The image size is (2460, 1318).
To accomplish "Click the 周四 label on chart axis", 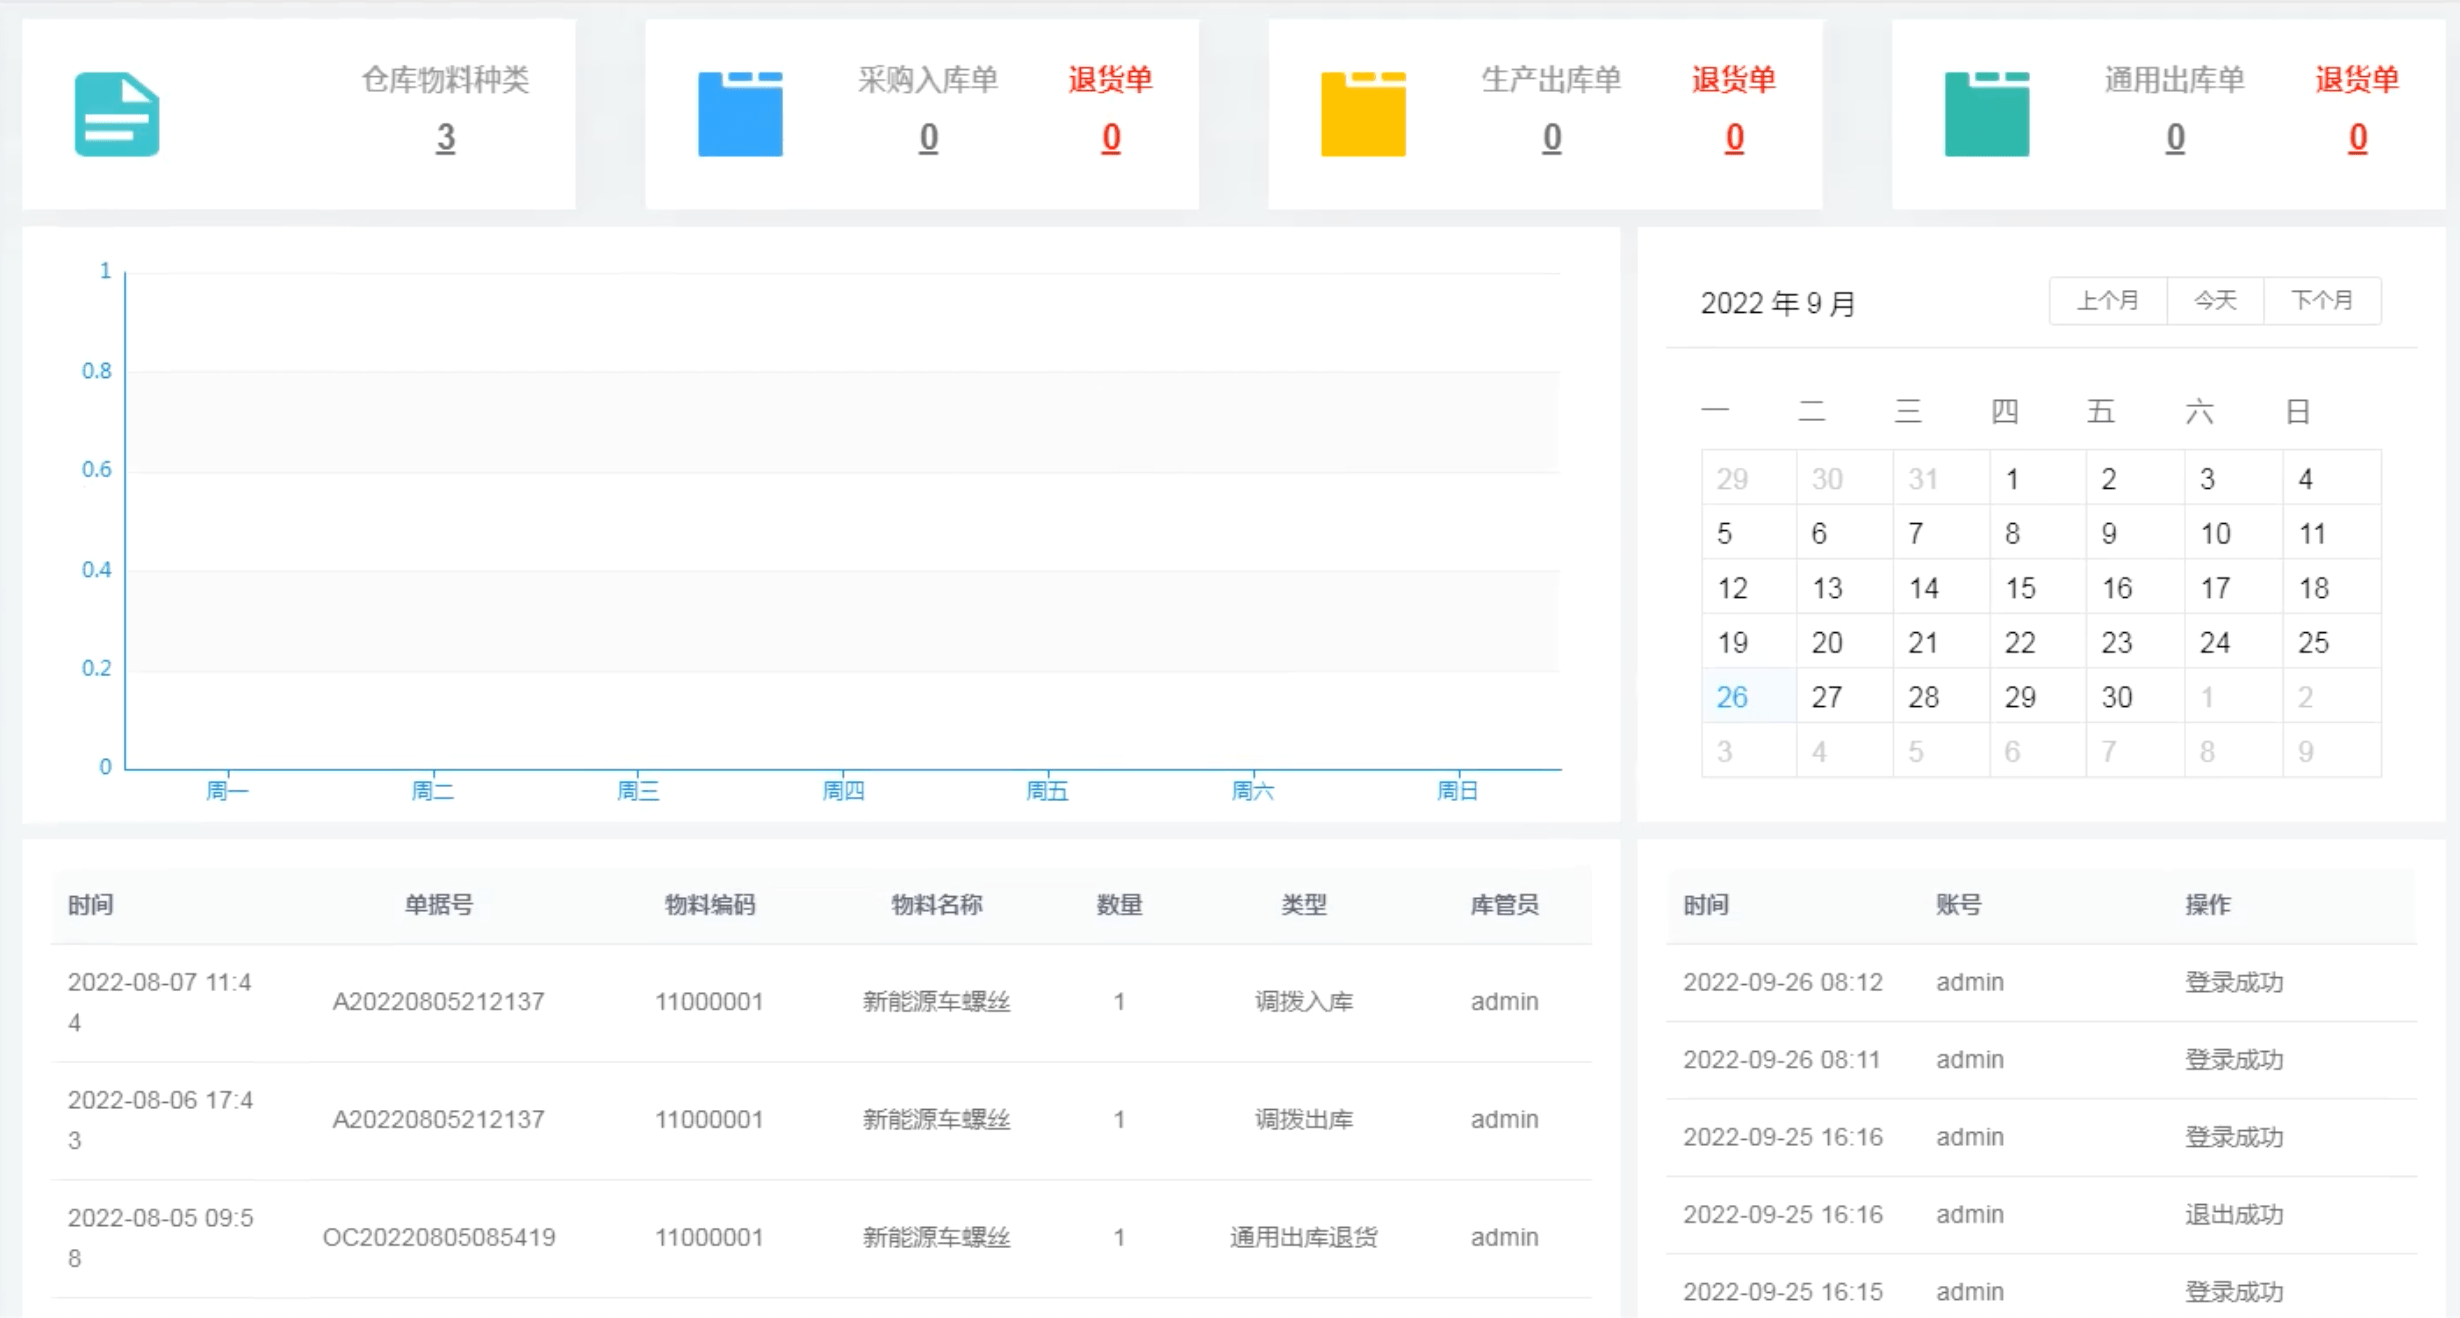I will coord(843,791).
